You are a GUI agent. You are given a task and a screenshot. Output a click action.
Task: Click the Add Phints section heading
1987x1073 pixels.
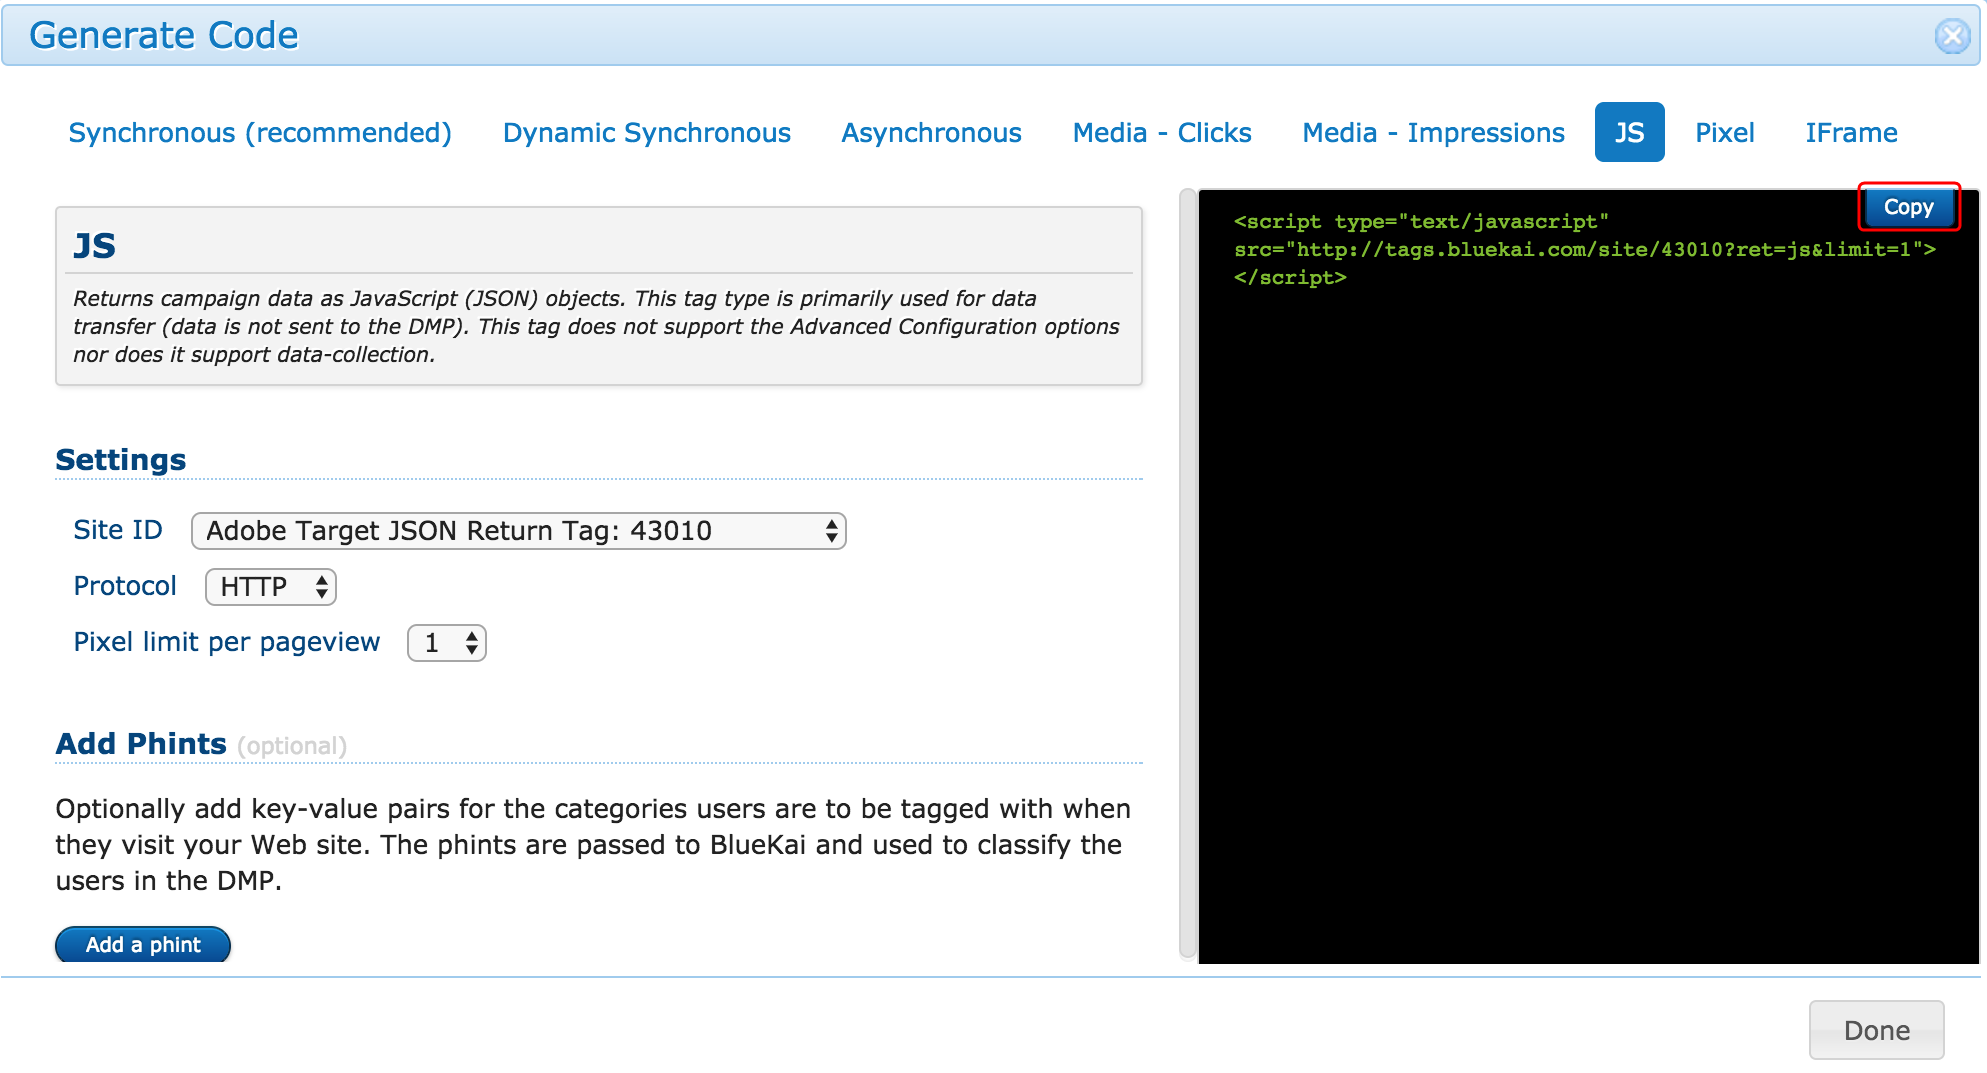tap(141, 744)
